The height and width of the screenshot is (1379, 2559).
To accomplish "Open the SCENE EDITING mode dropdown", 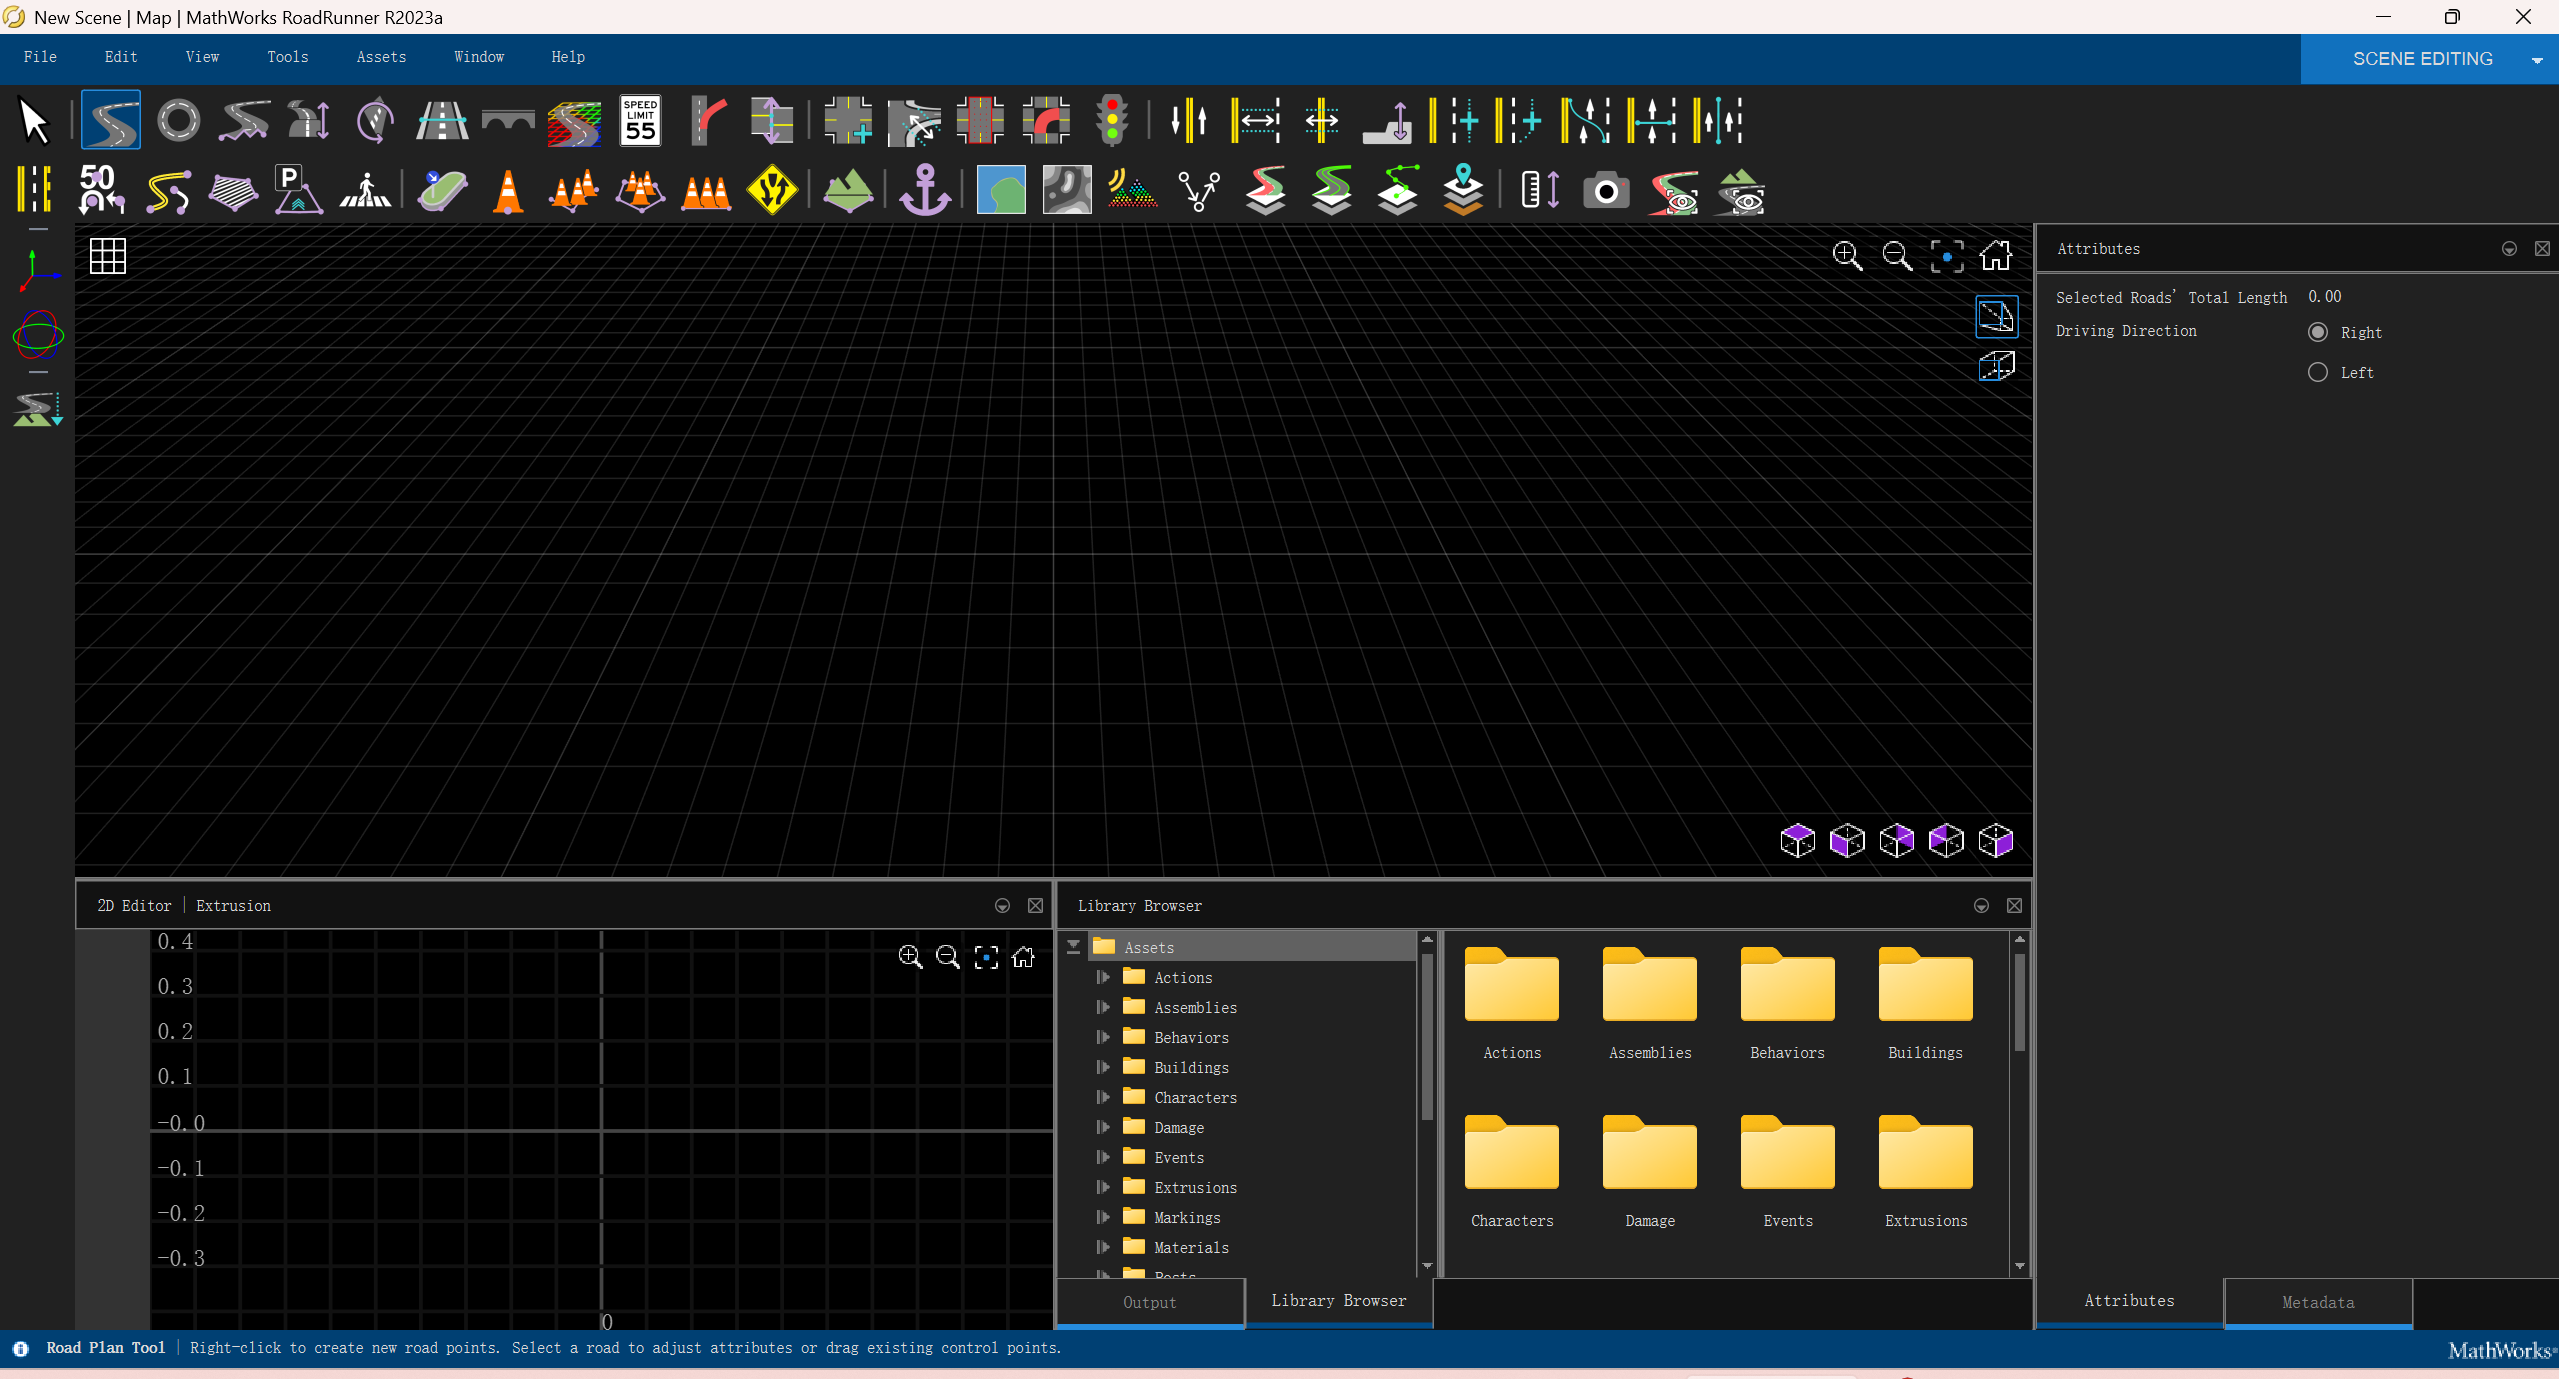I will click(2537, 60).
